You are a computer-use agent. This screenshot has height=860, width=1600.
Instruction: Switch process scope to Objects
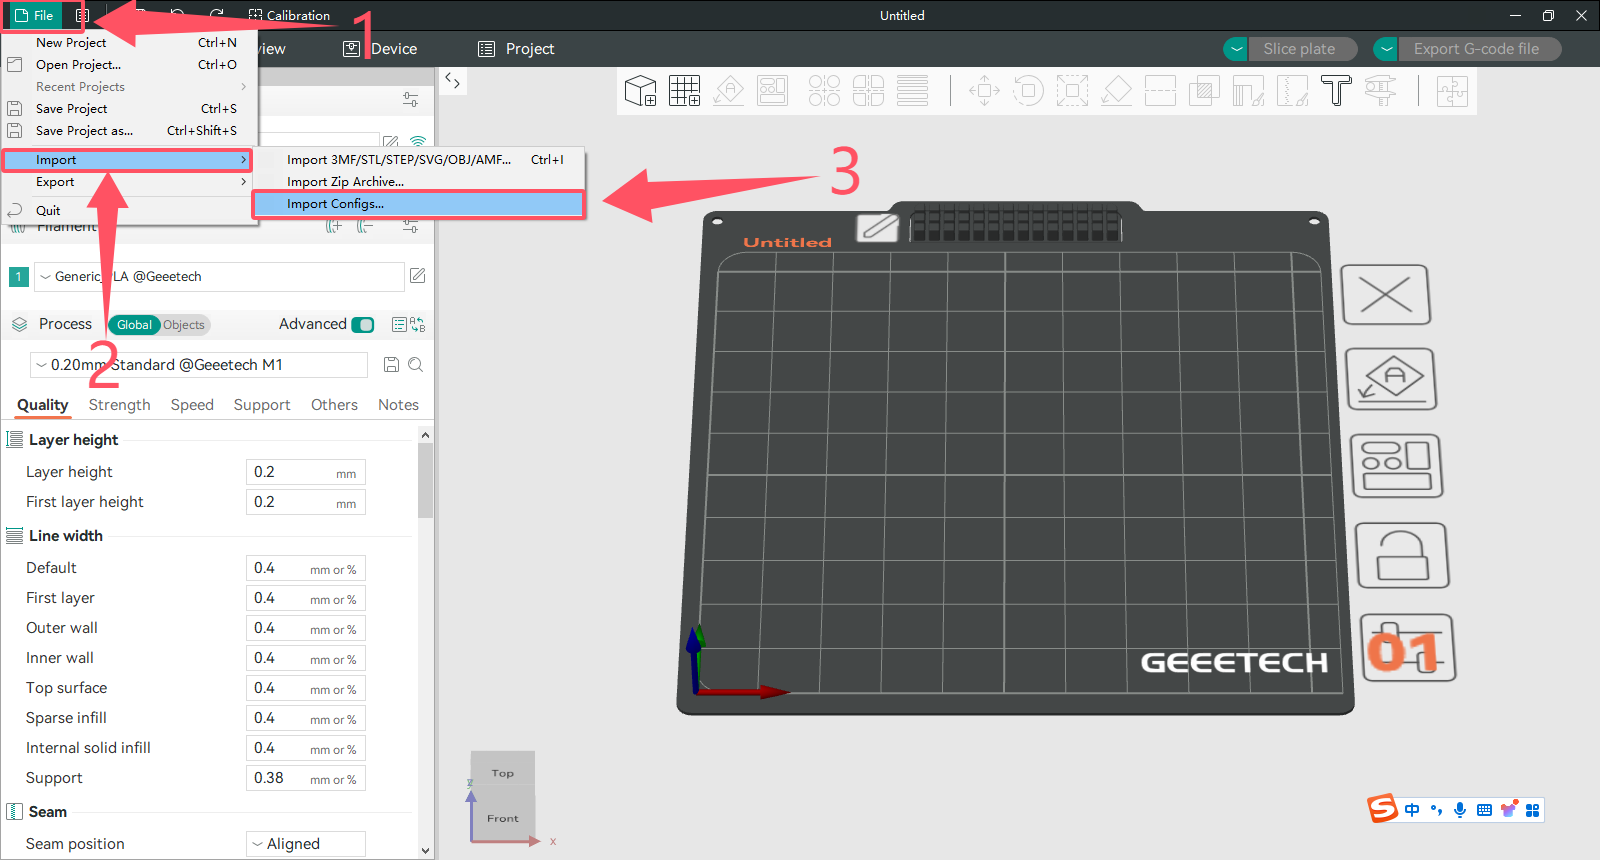point(184,325)
